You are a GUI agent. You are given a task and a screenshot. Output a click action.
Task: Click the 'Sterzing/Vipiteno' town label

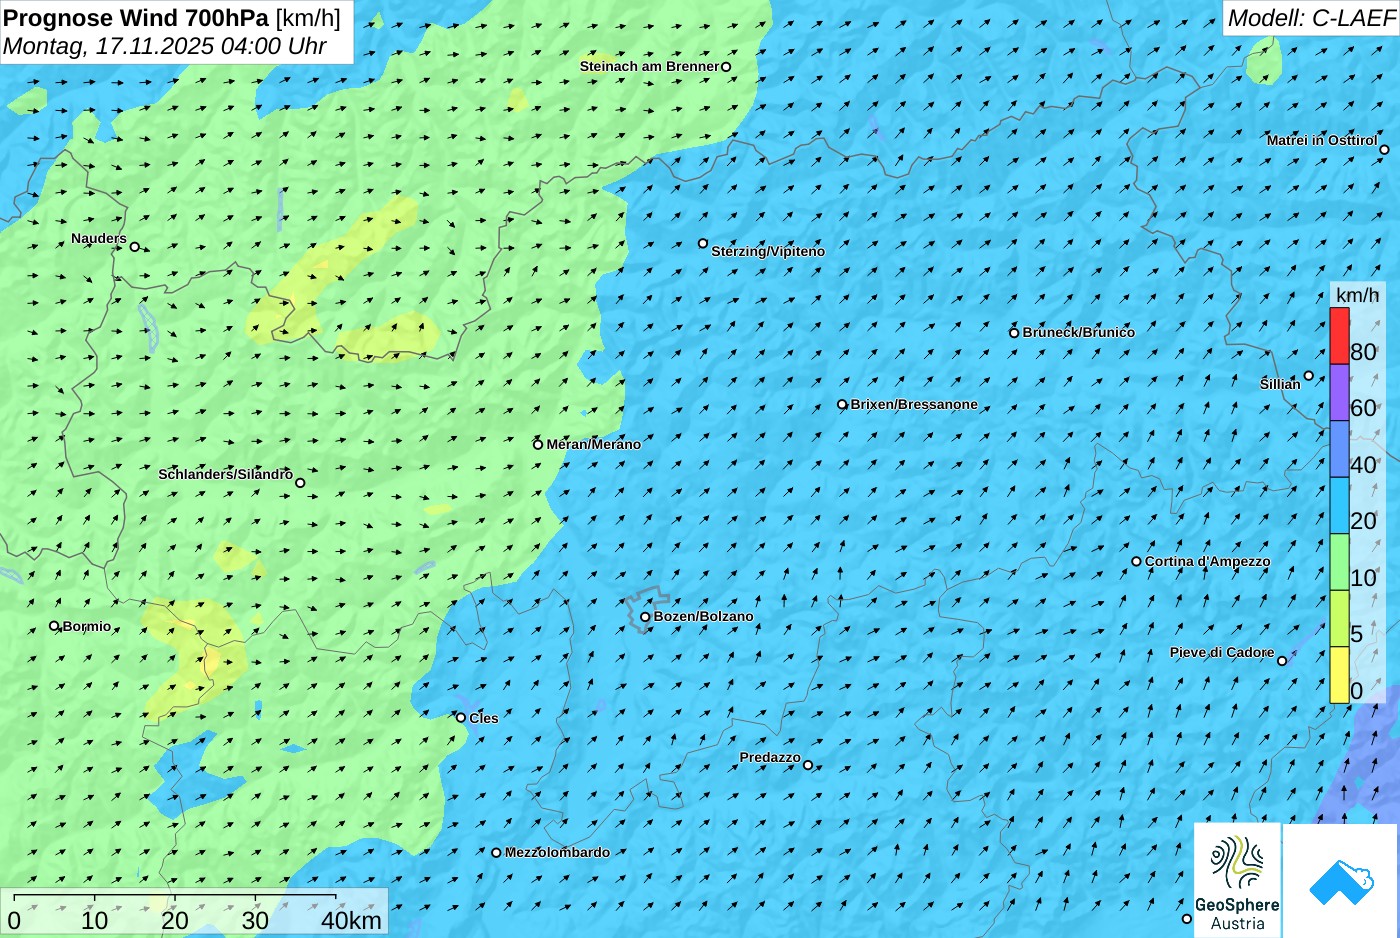point(768,252)
